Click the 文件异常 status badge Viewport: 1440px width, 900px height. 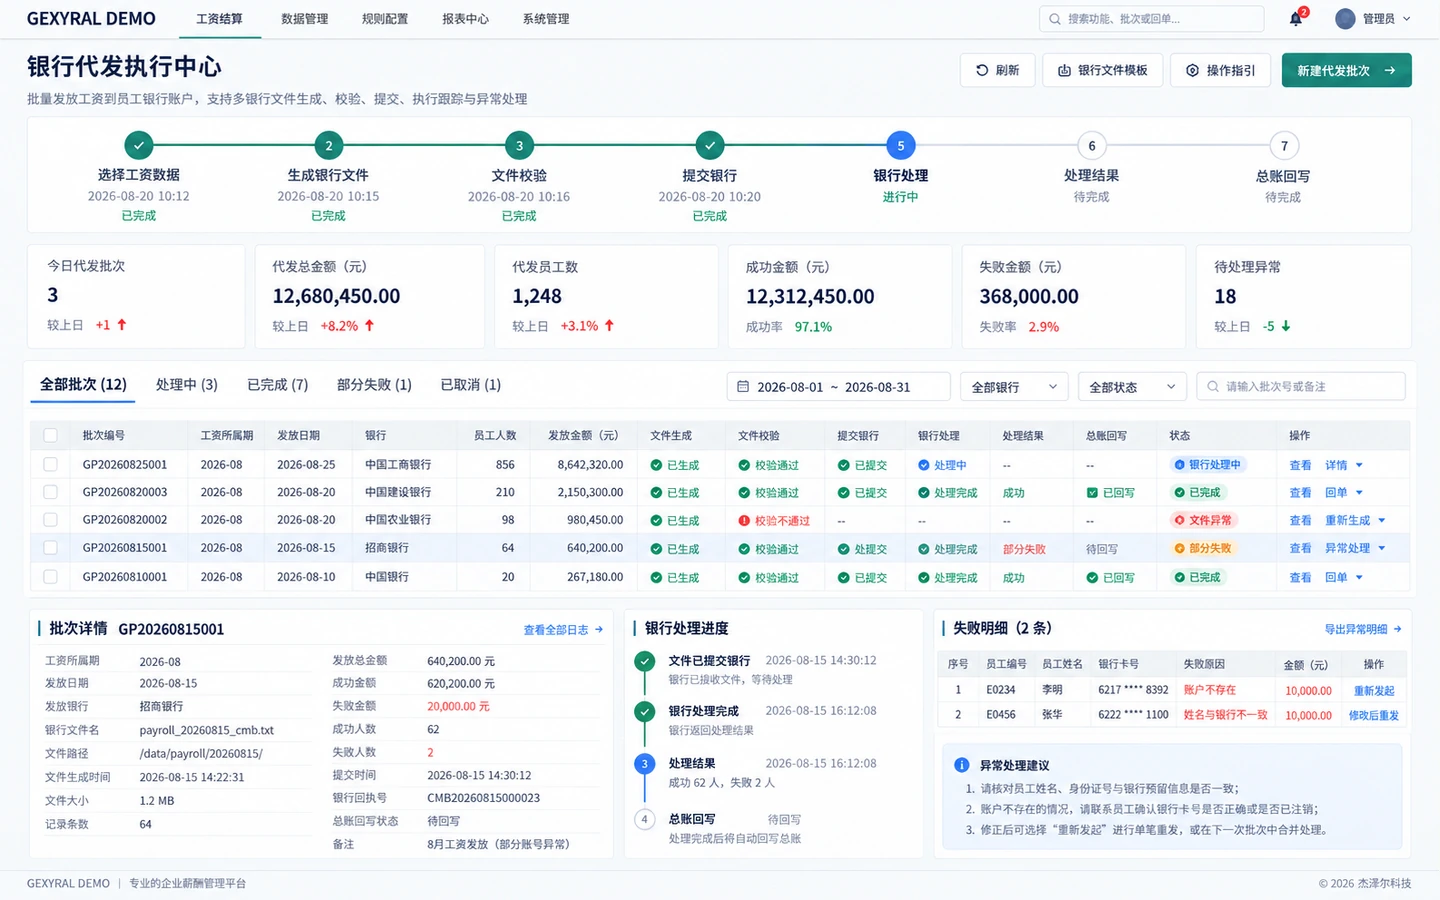click(x=1204, y=520)
